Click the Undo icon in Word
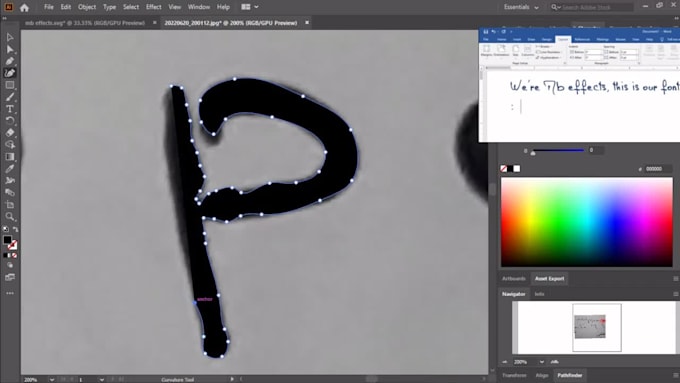Viewport: 680px width, 383px height. pos(494,32)
